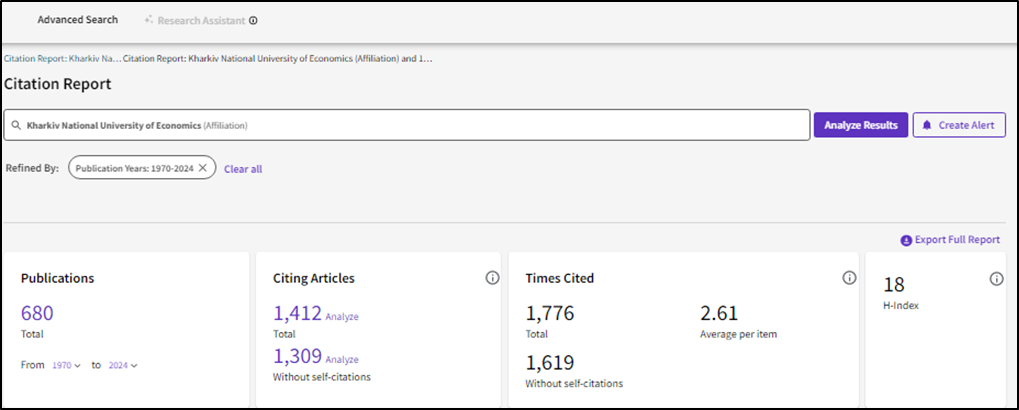This screenshot has width=1019, height=410.
Task: Remove the Publication Years 1970-2024 filter
Action: (203, 168)
